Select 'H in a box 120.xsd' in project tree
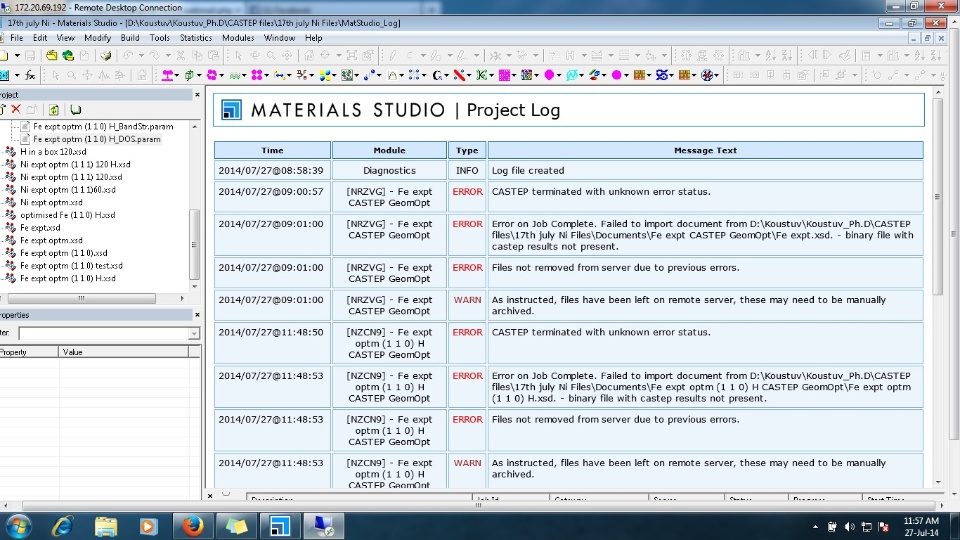The width and height of the screenshot is (960, 540). pos(53,152)
